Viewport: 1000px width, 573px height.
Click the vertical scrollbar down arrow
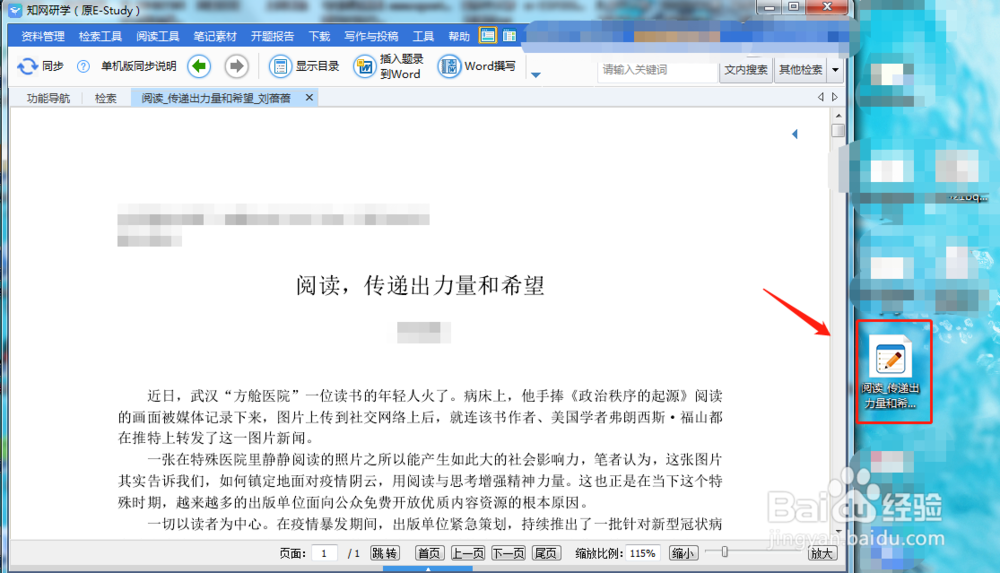(838, 532)
